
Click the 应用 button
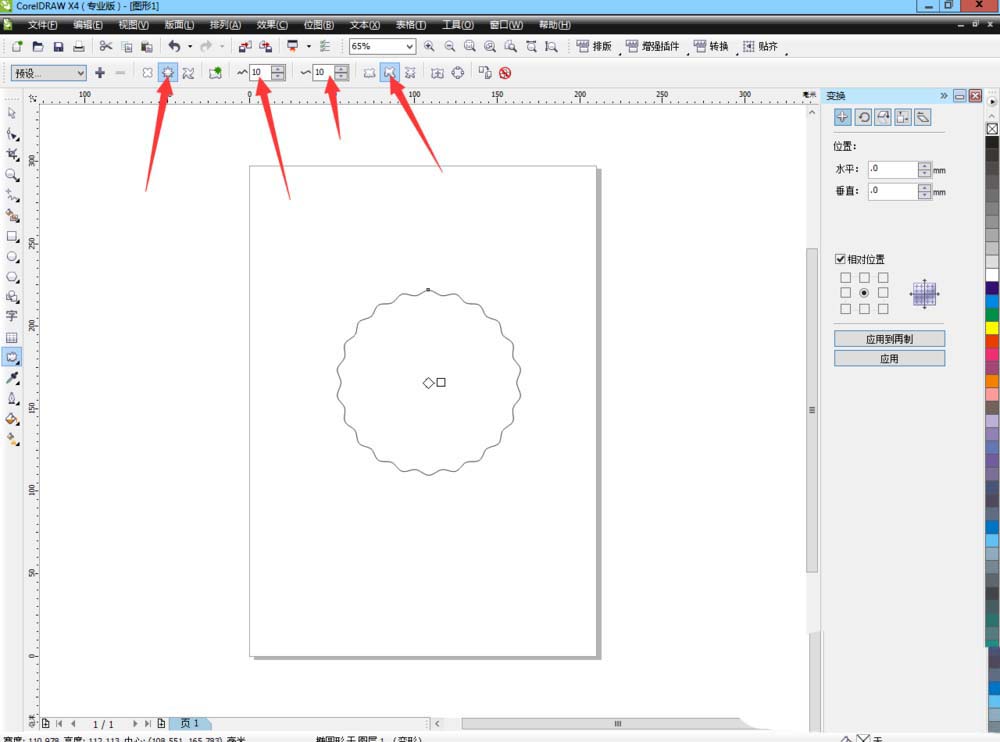point(889,359)
